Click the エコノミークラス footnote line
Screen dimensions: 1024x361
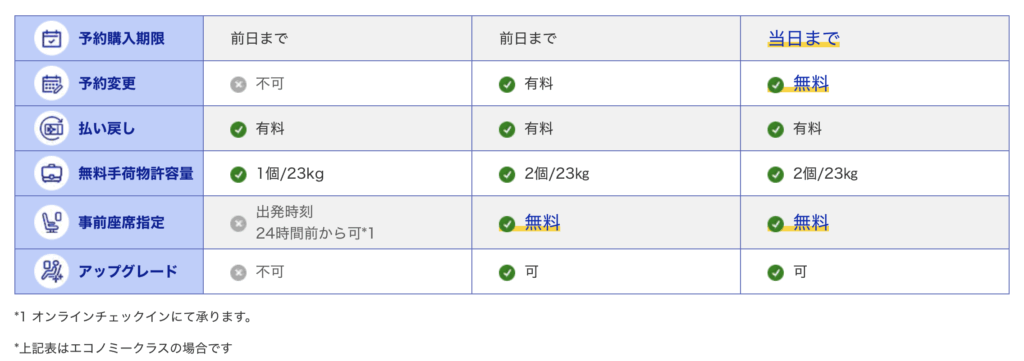(123, 348)
